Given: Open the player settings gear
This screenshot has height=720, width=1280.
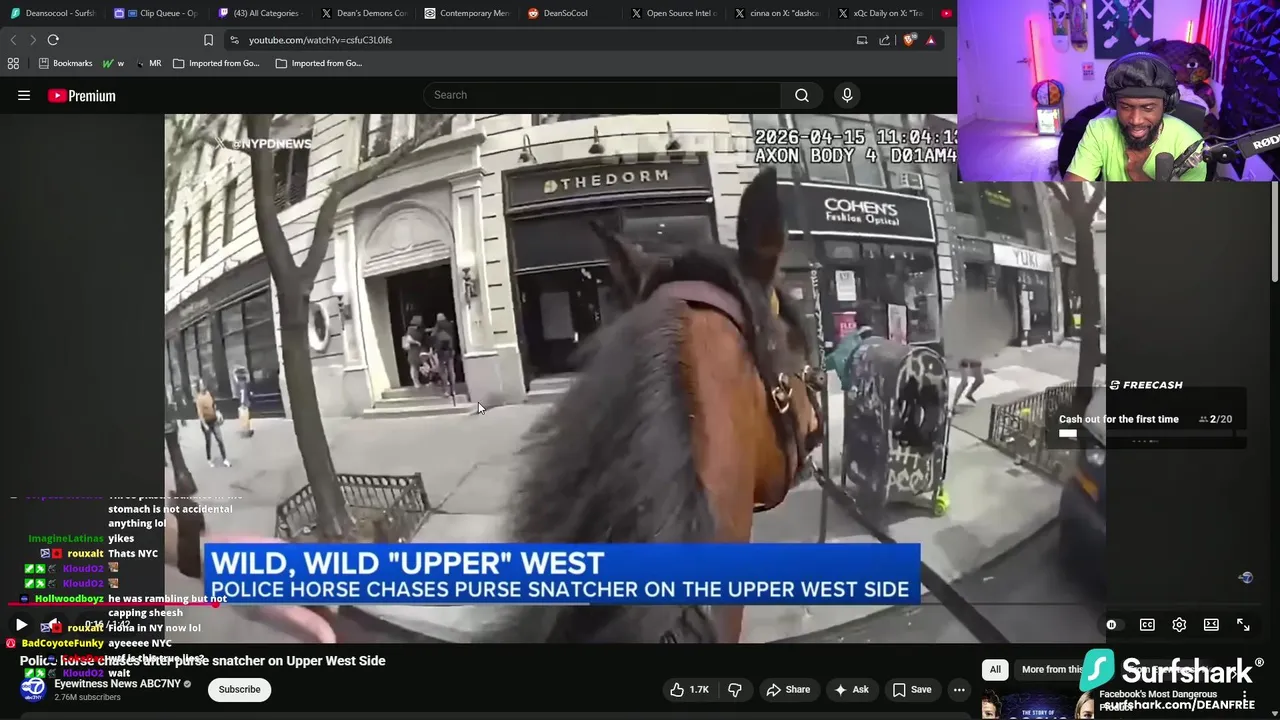Looking at the screenshot, I should [1179, 625].
